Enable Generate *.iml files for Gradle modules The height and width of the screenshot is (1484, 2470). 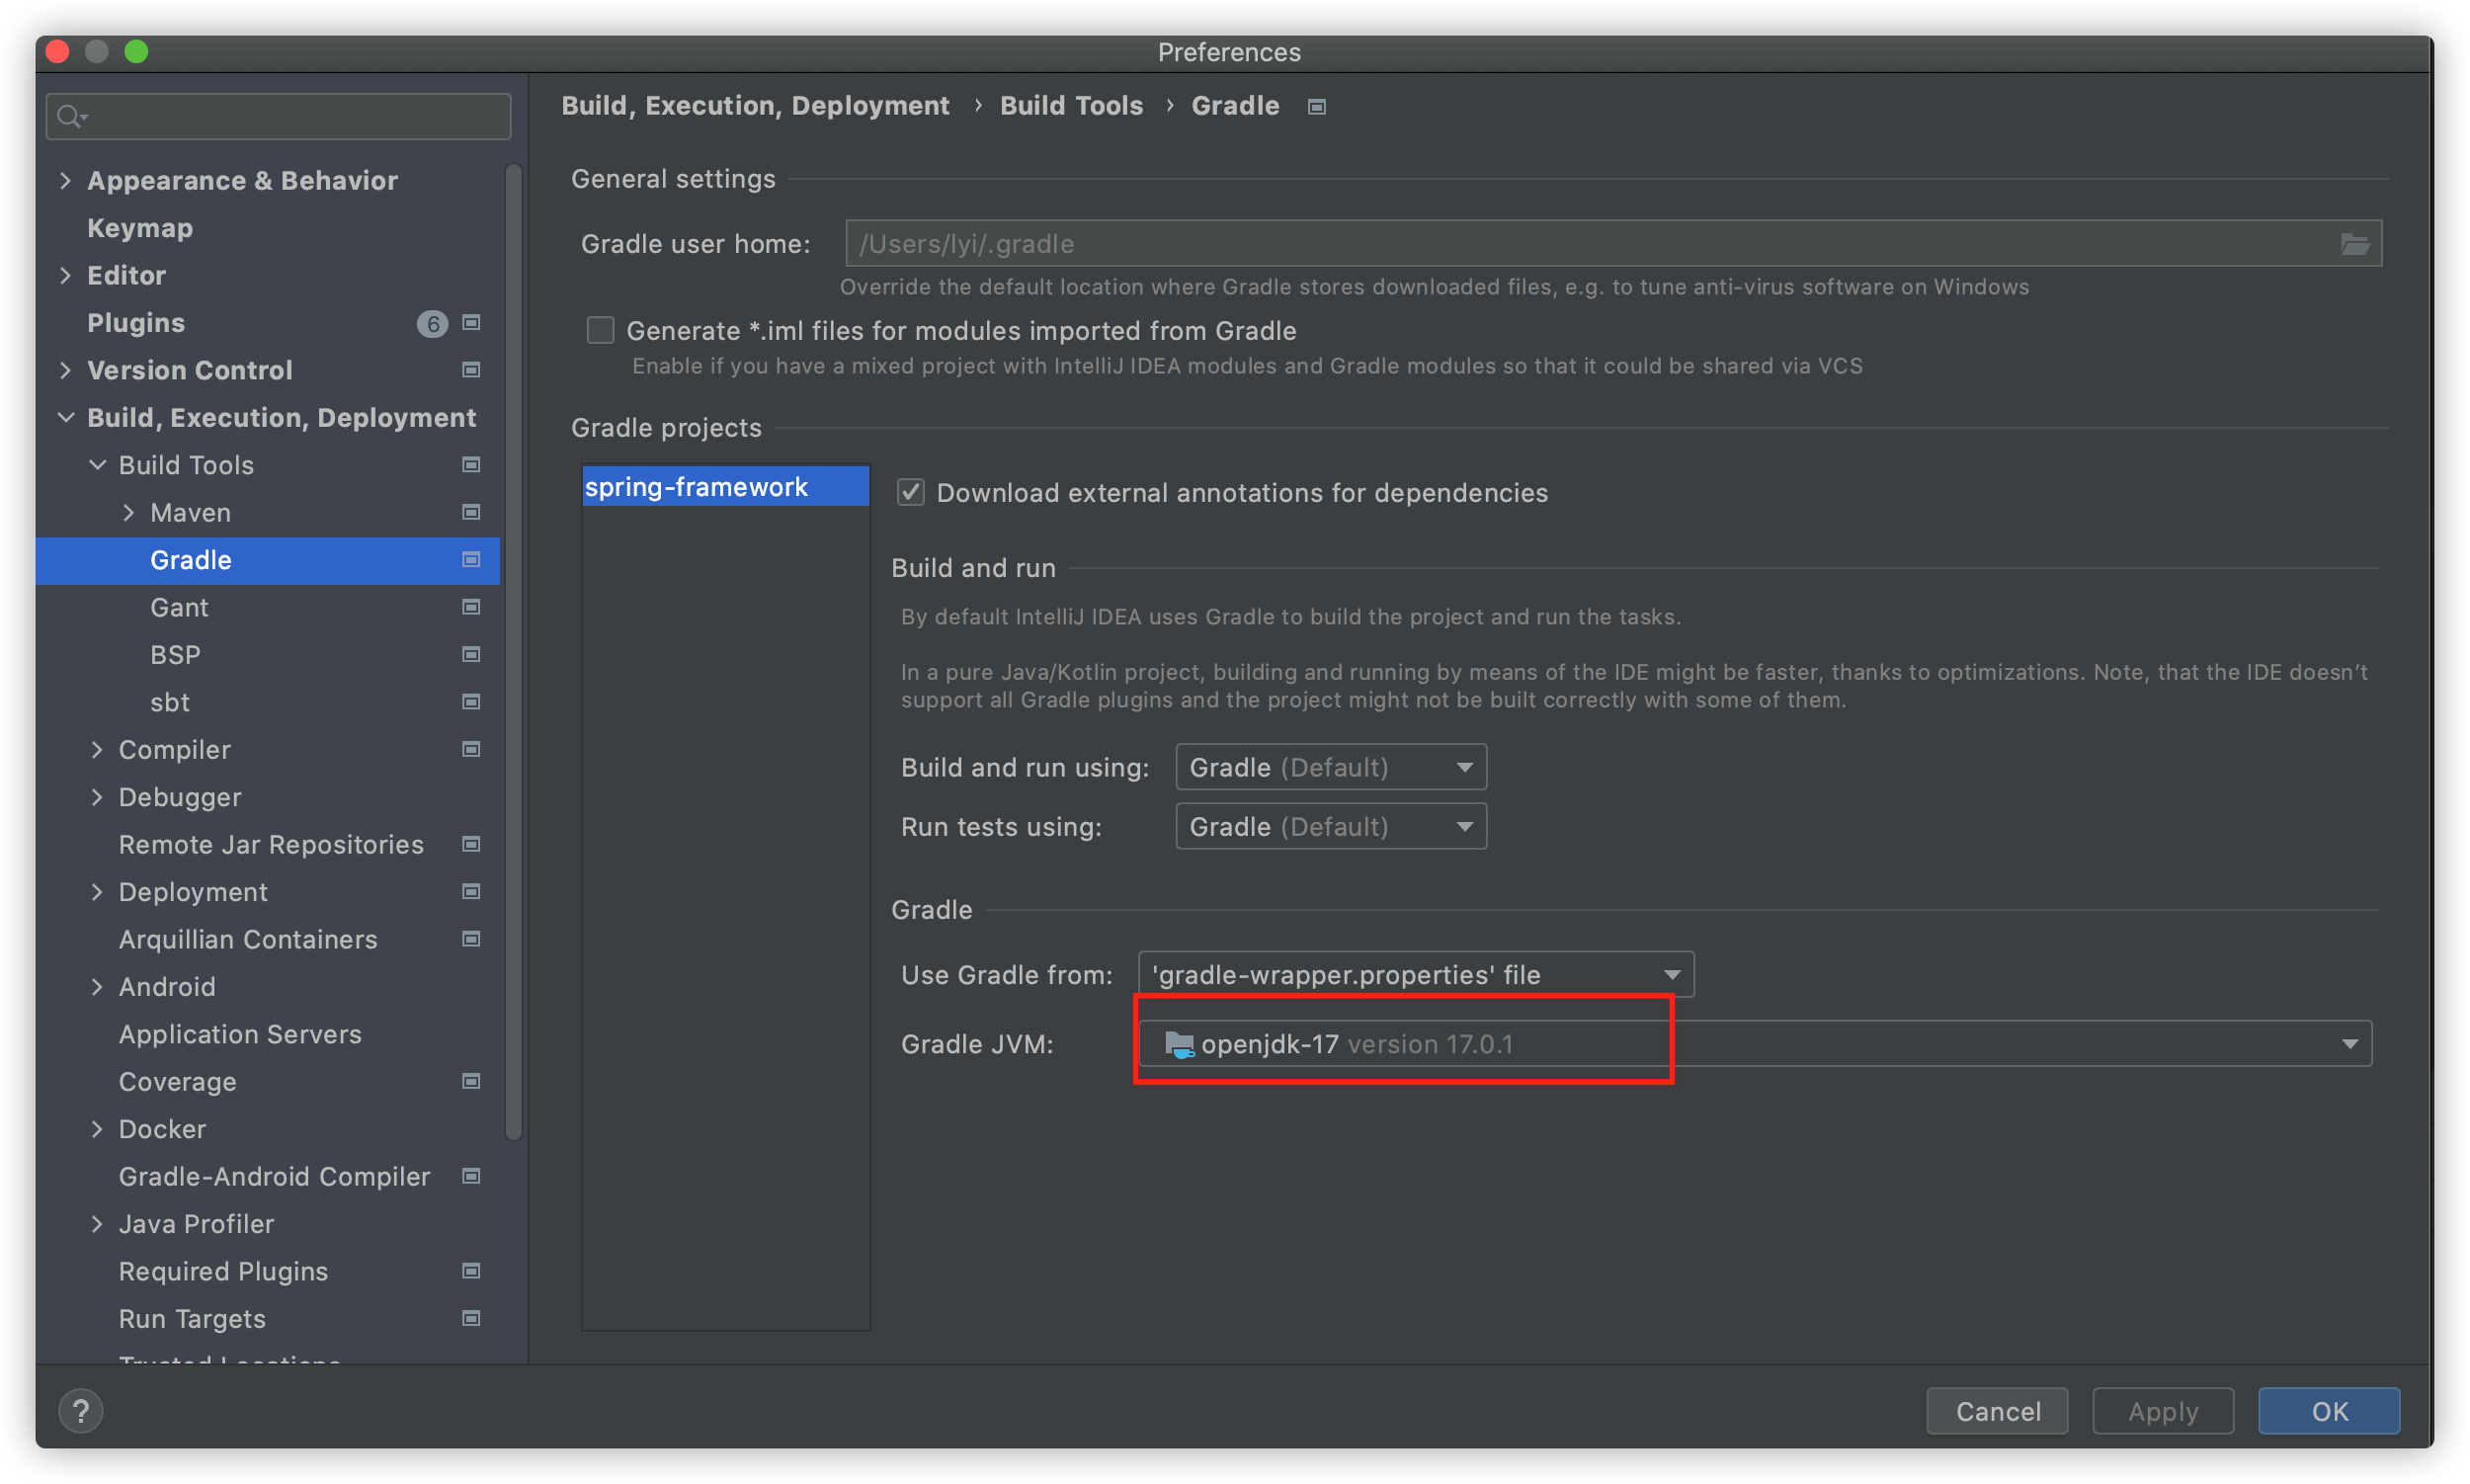(x=600, y=330)
